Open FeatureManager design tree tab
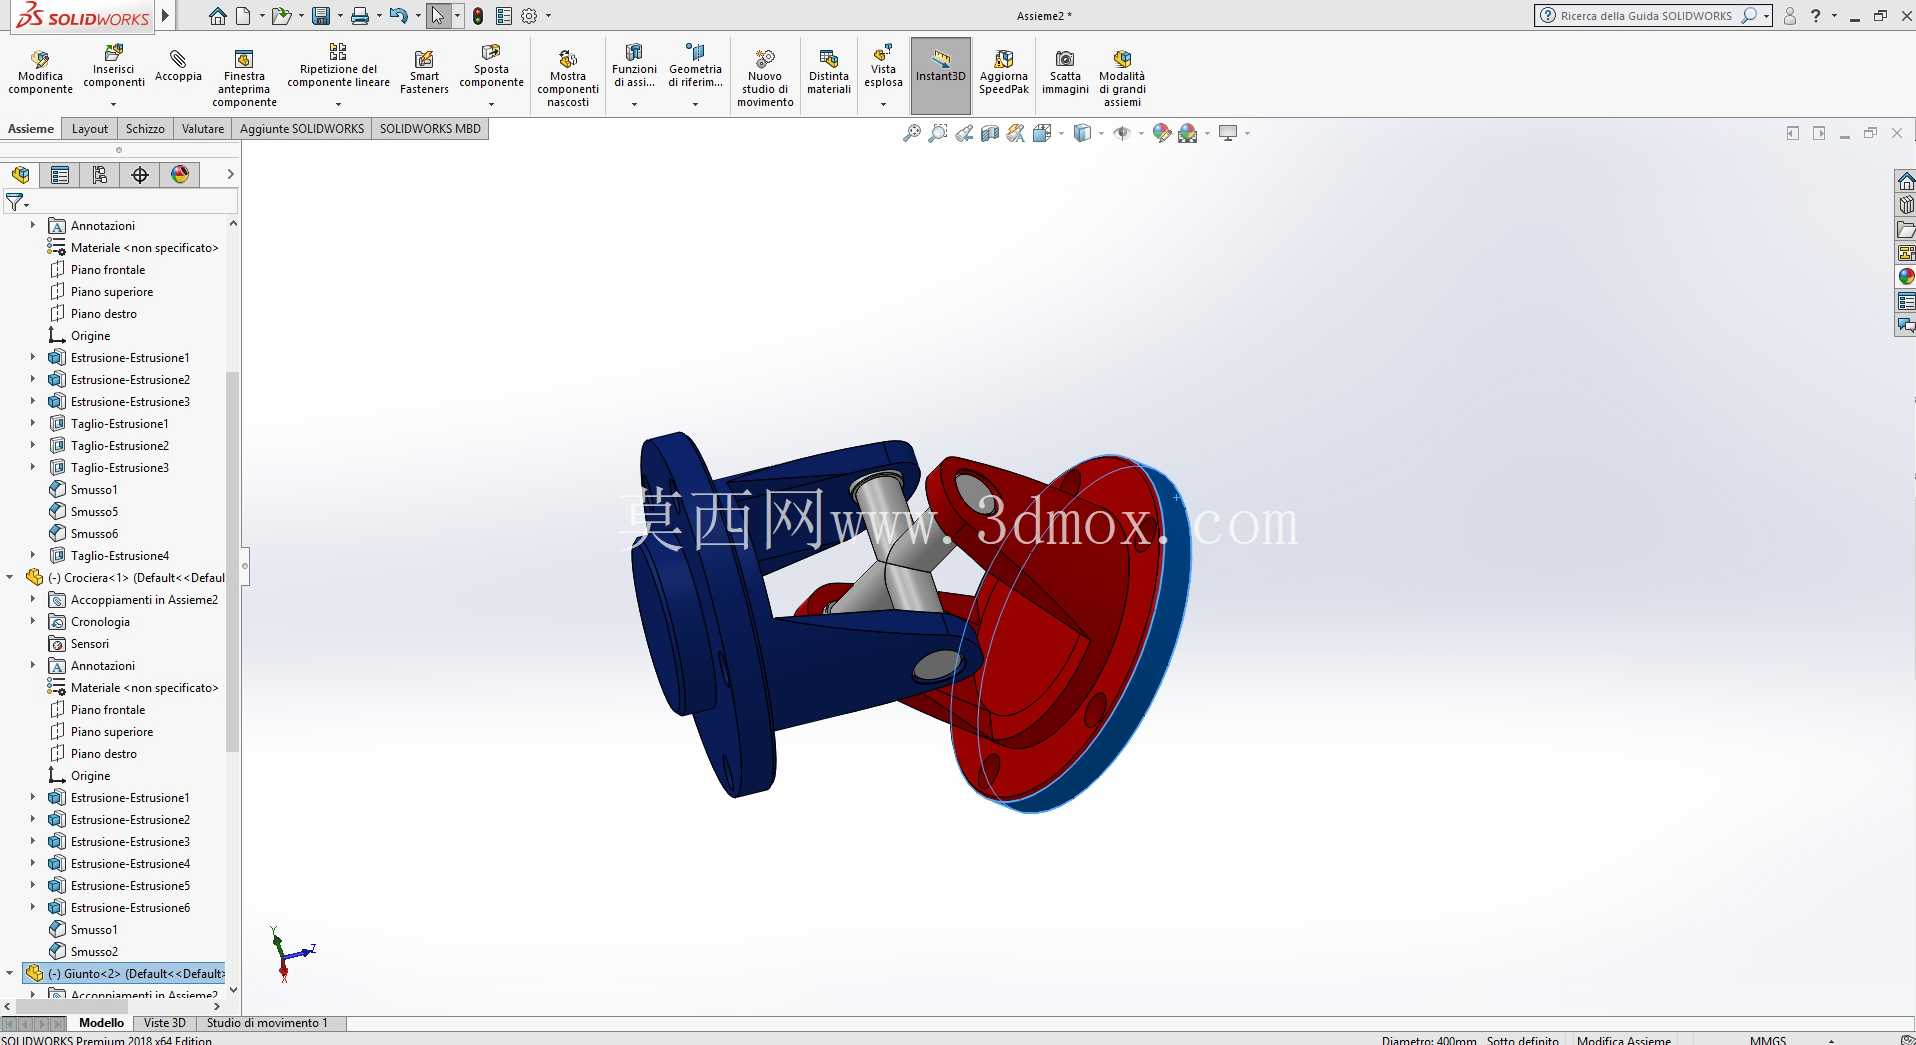Viewport: 1916px width, 1045px height. pyautogui.click(x=20, y=175)
